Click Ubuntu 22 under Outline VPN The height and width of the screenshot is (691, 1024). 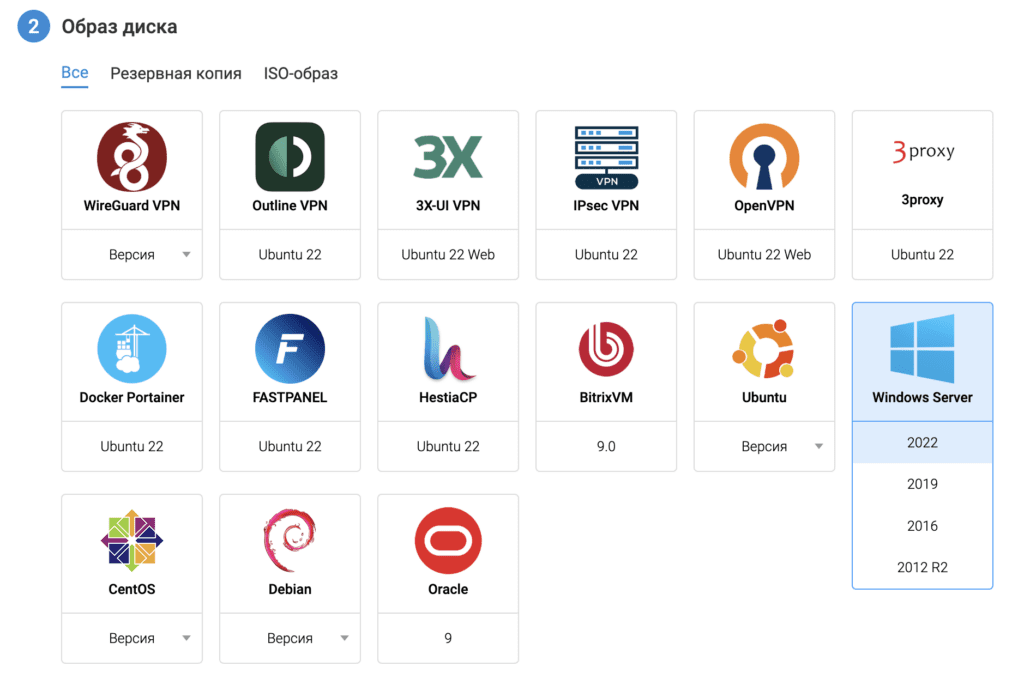tap(290, 255)
